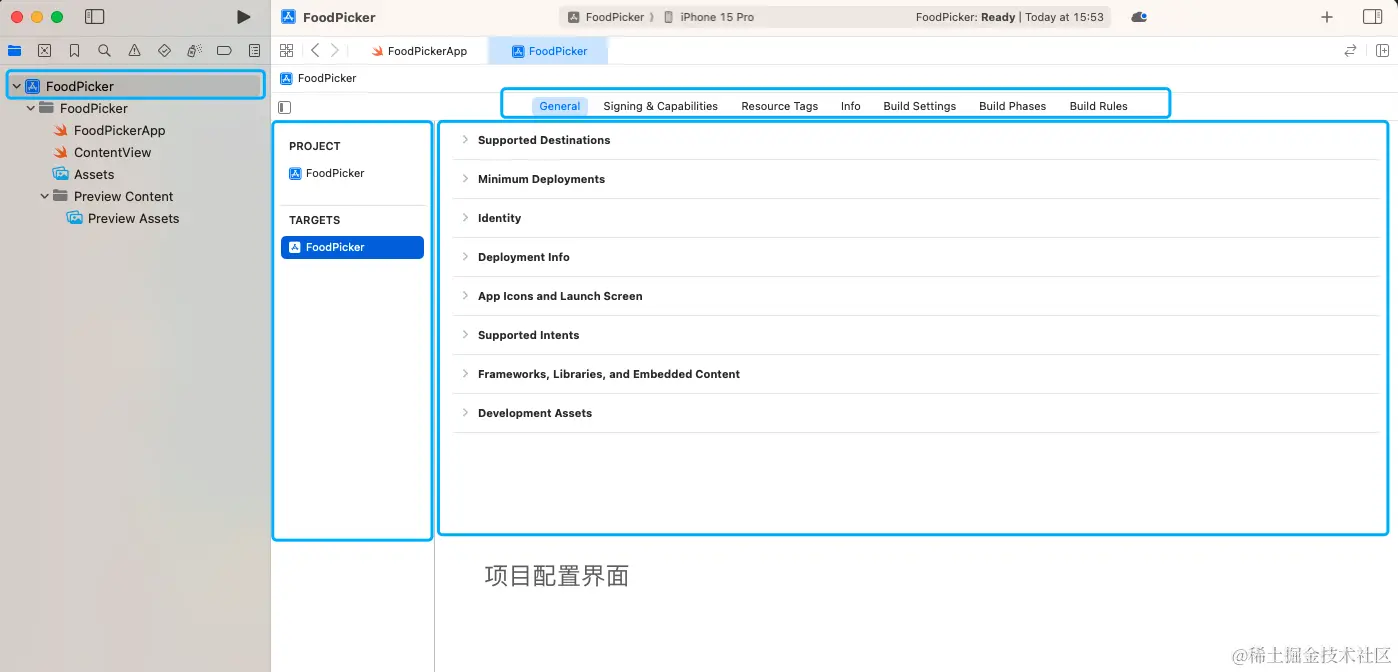Open the issue navigator warning icon
This screenshot has width=1398, height=672.
click(134, 50)
